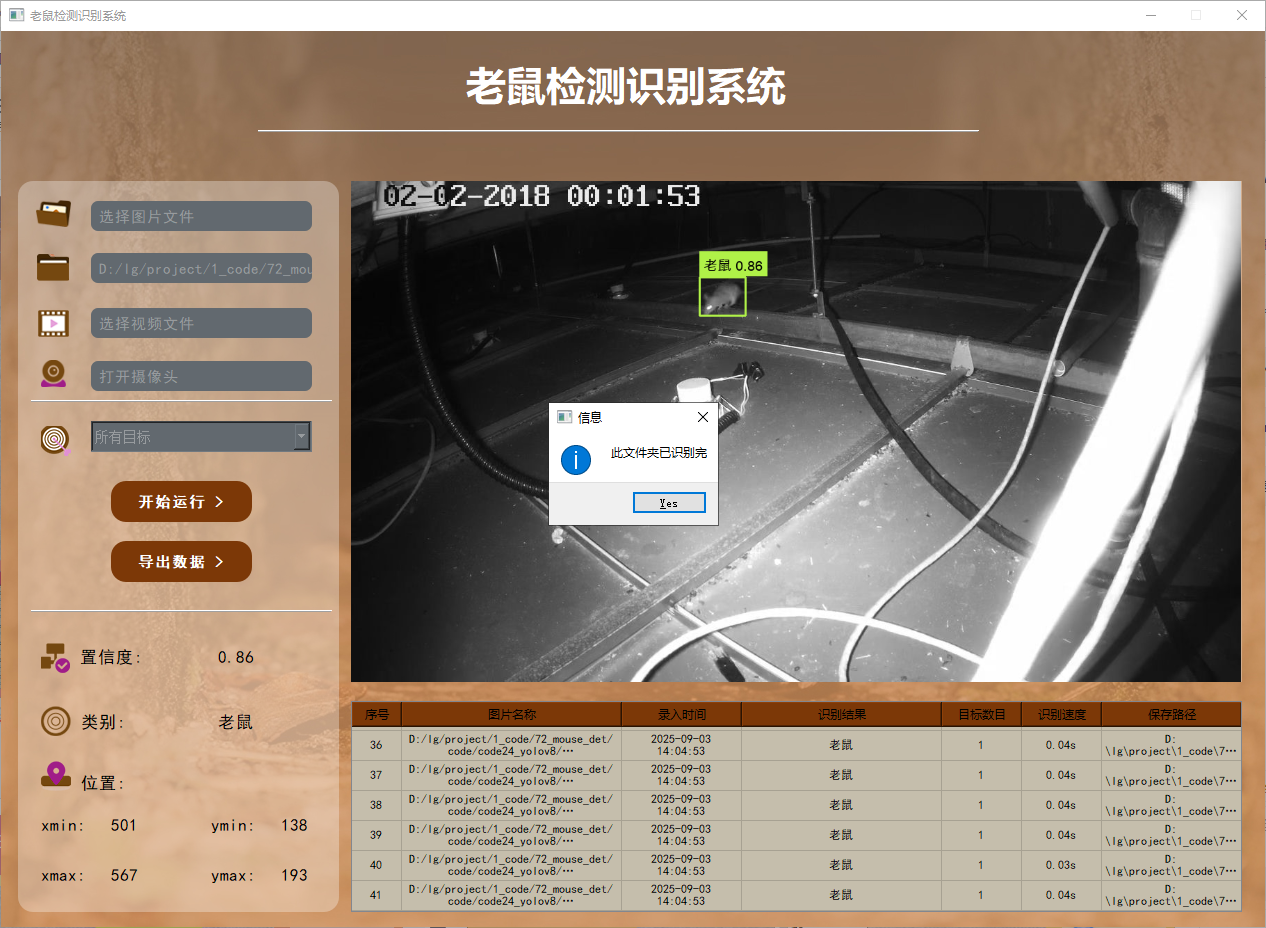Click the 此文件夹已识别完 dialog message
The height and width of the screenshot is (928, 1266).
(x=659, y=453)
